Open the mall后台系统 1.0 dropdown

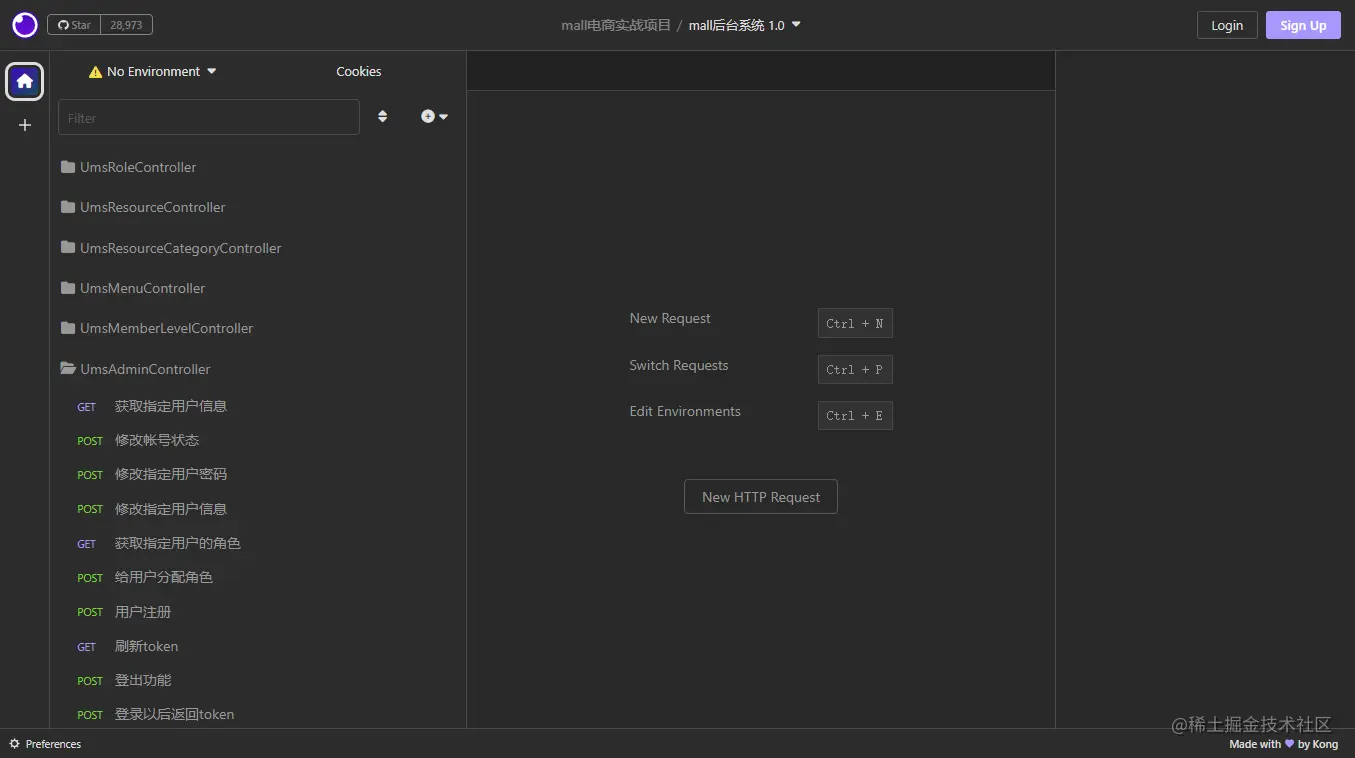tap(745, 25)
